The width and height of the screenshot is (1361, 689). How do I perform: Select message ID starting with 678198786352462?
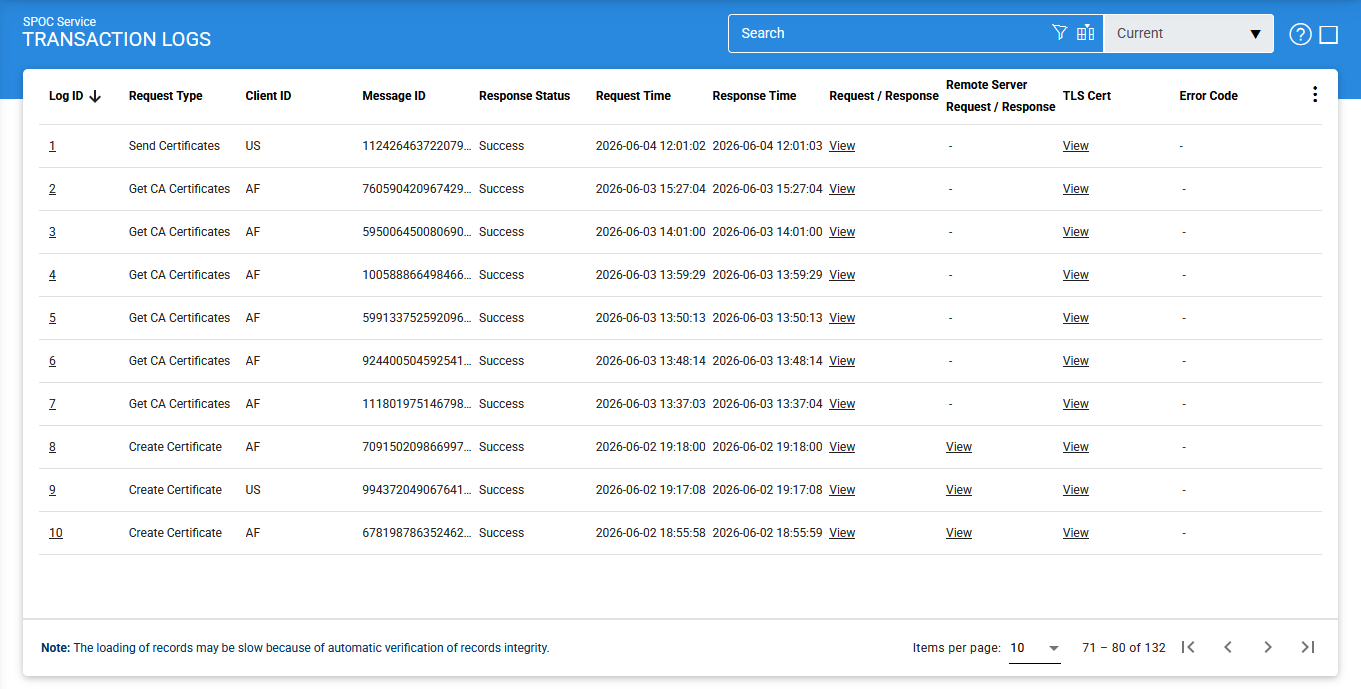coord(417,533)
